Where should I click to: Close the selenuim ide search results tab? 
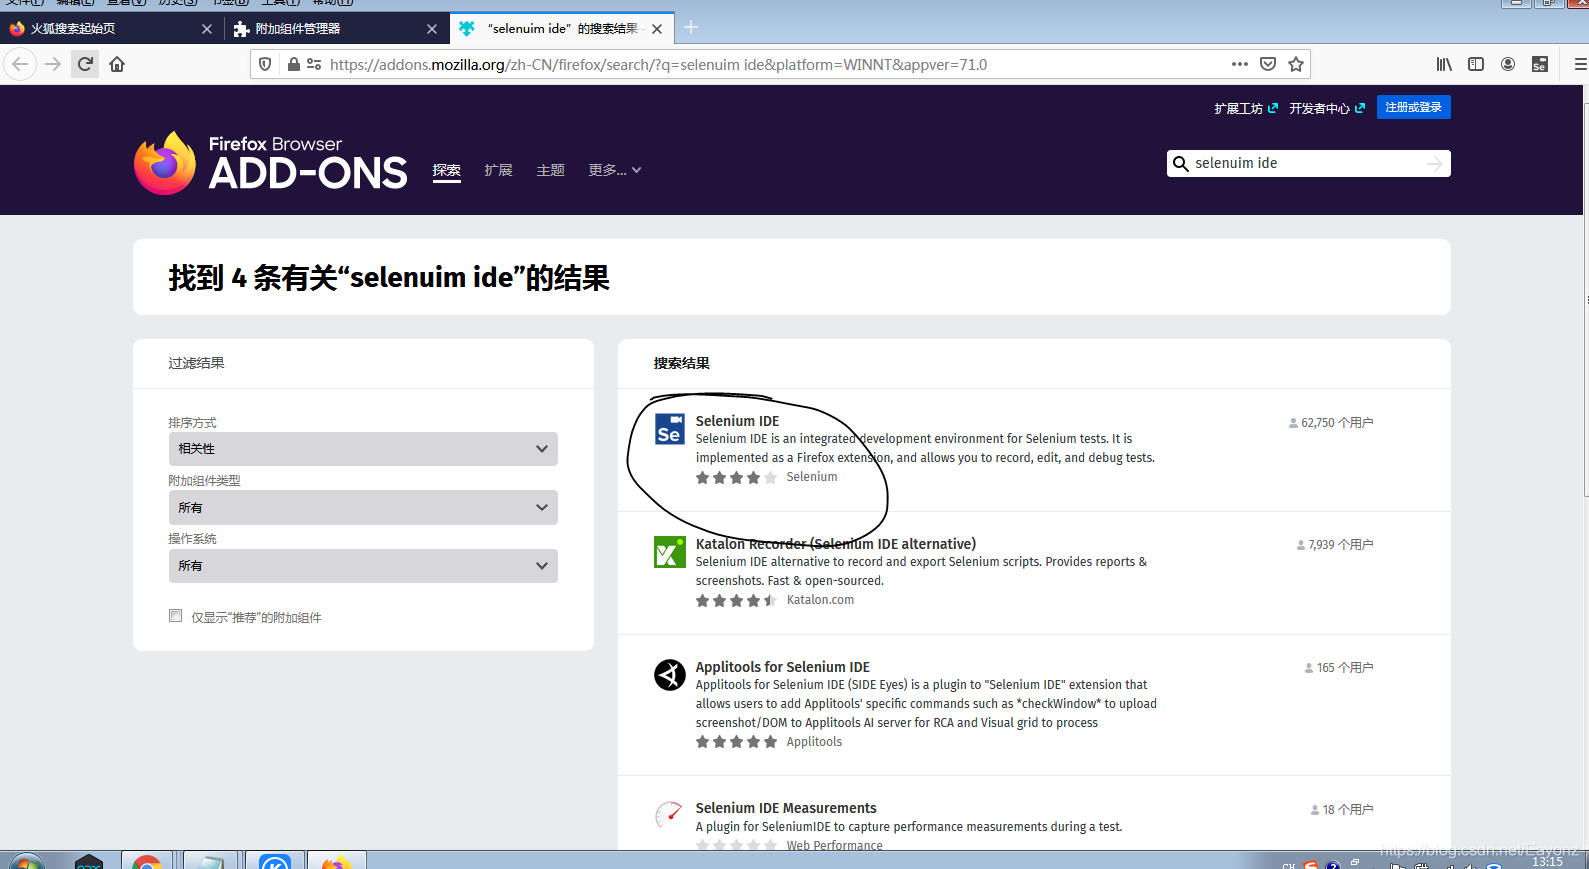point(657,29)
